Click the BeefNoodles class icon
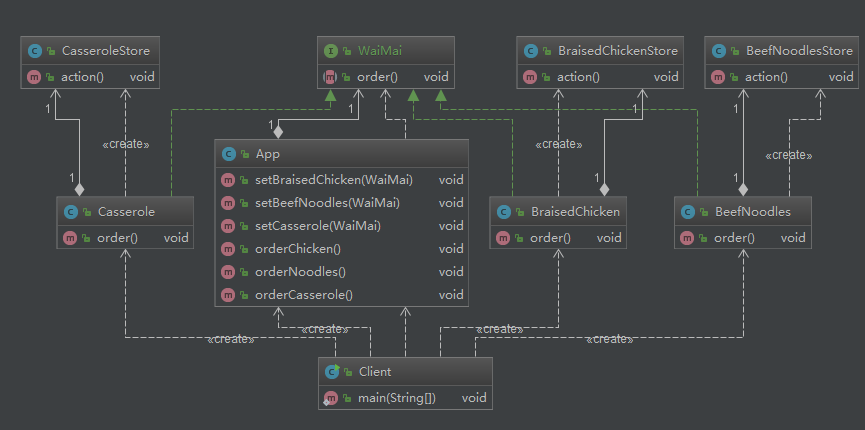 coord(688,212)
